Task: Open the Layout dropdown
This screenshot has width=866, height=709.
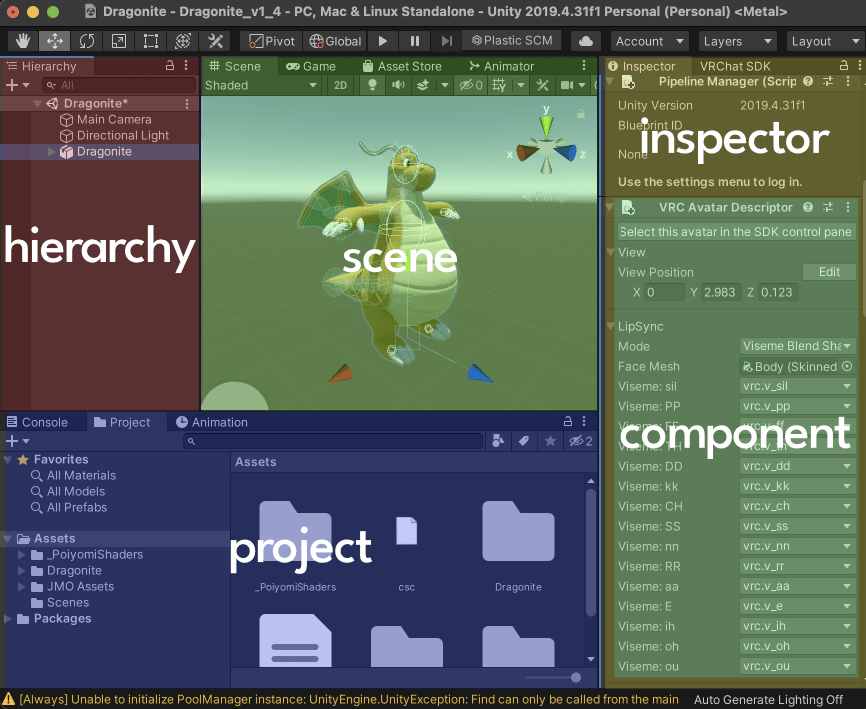Action: [825, 41]
